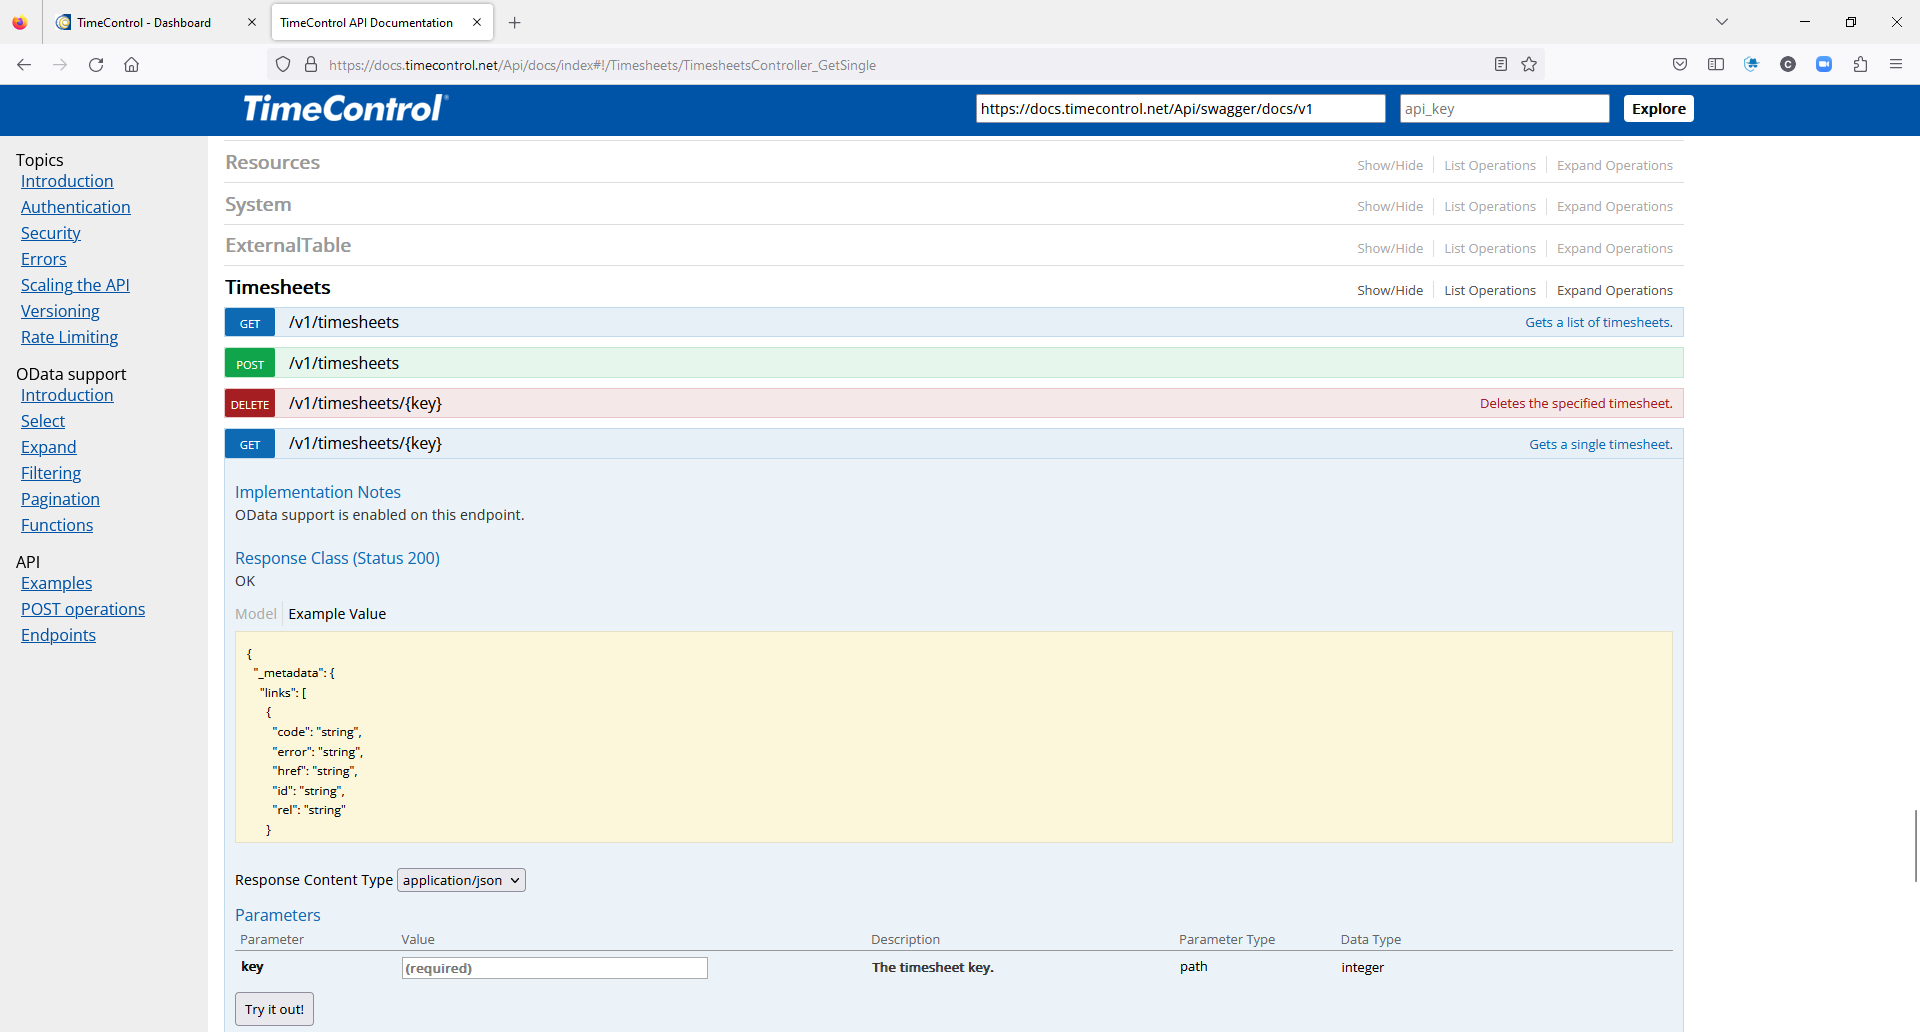The width and height of the screenshot is (1920, 1032).
Task: Bookmark this page with star icon
Action: pyautogui.click(x=1529, y=65)
